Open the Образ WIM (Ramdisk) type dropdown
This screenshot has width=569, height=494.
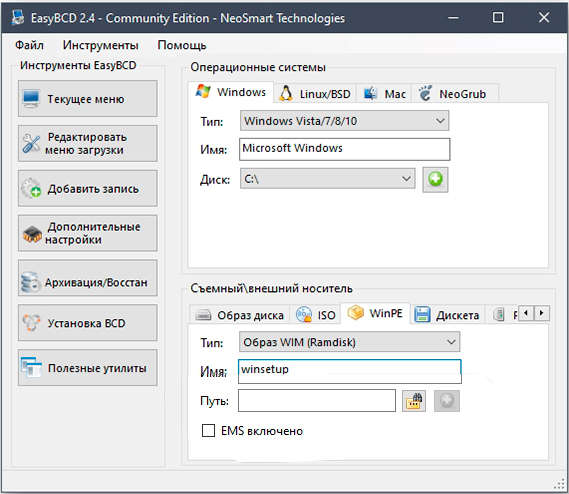(x=349, y=342)
